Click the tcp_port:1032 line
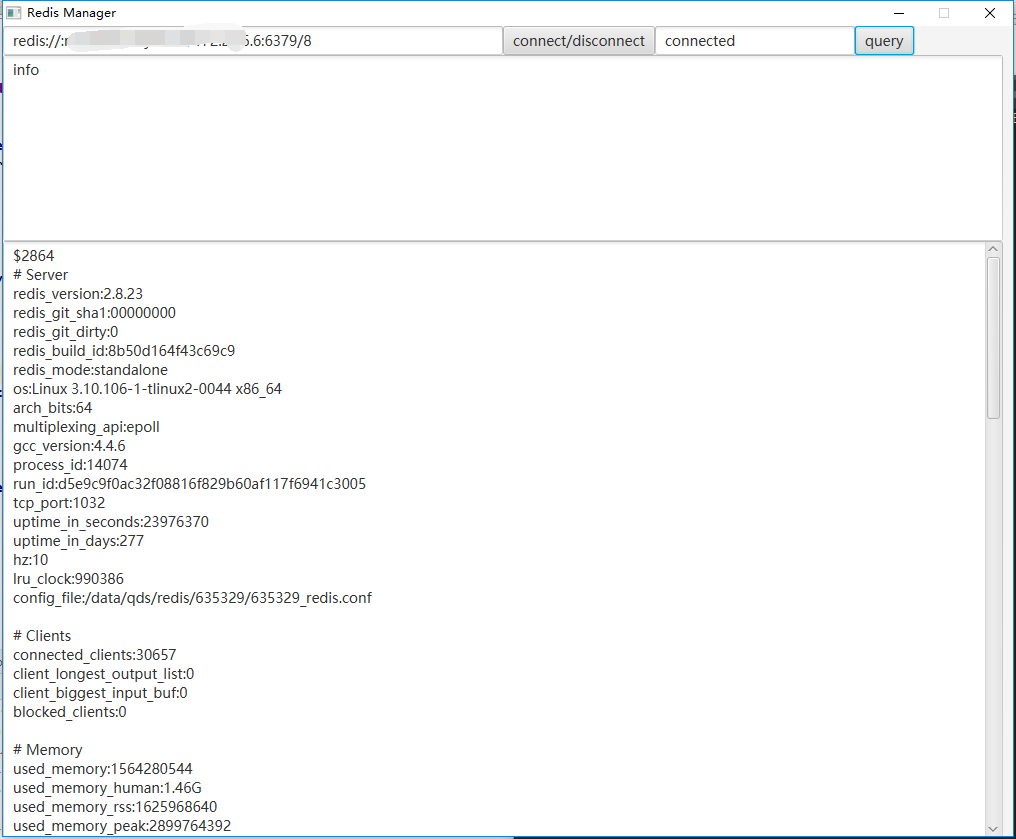The width and height of the screenshot is (1016, 839). tap(59, 503)
